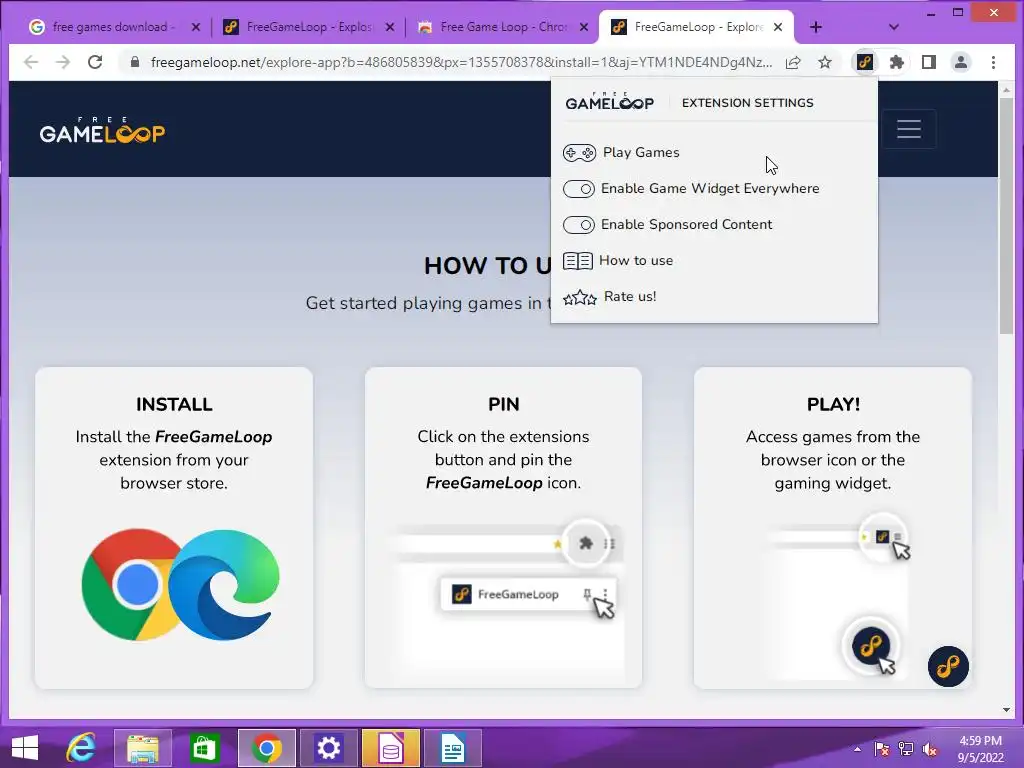Viewport: 1024px width, 768px height.
Task: Select Rate us! menu entry
Action: [630, 296]
